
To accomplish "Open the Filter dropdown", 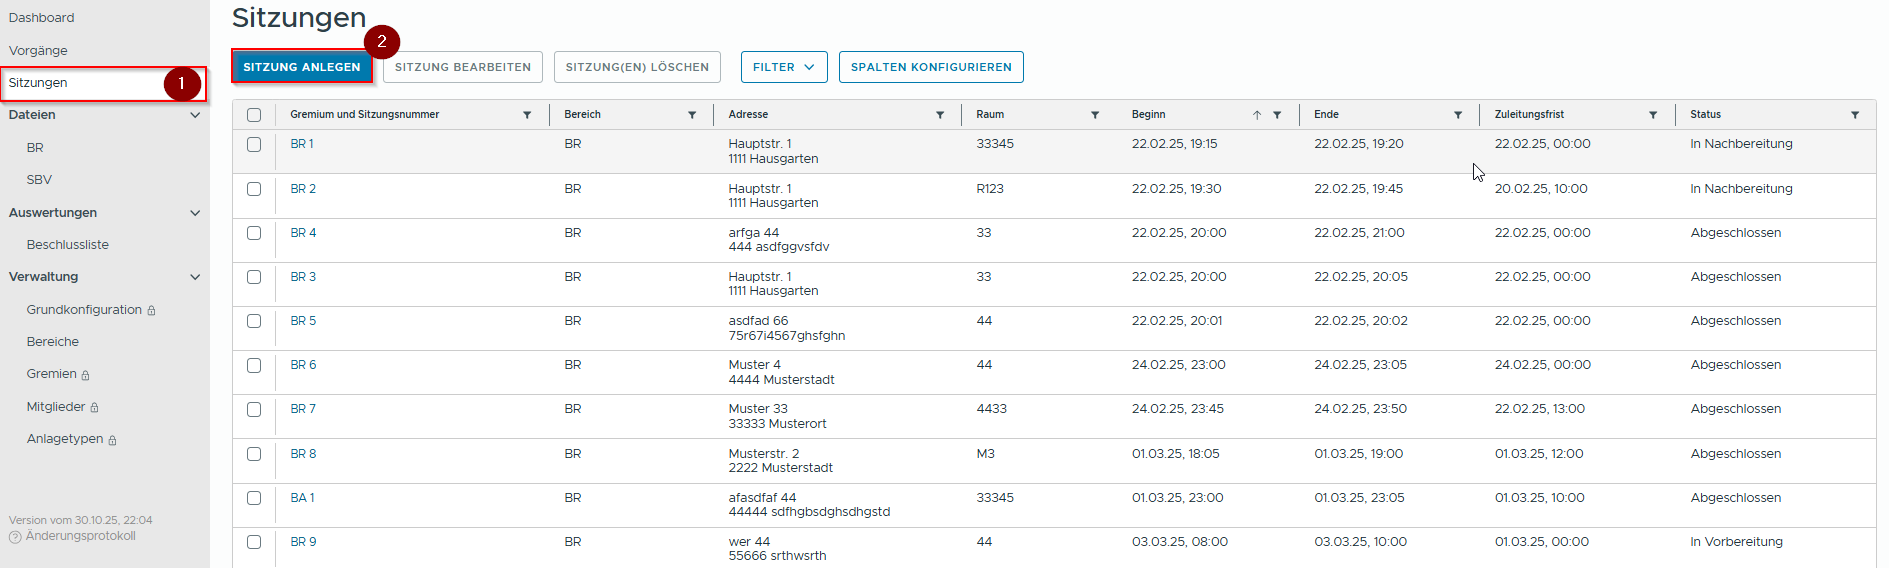I will point(783,67).
